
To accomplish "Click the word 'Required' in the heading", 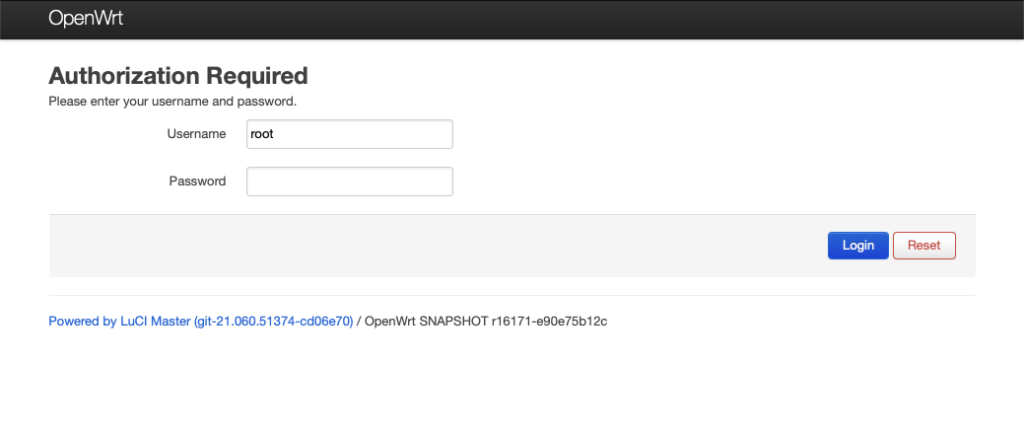I will [x=257, y=76].
